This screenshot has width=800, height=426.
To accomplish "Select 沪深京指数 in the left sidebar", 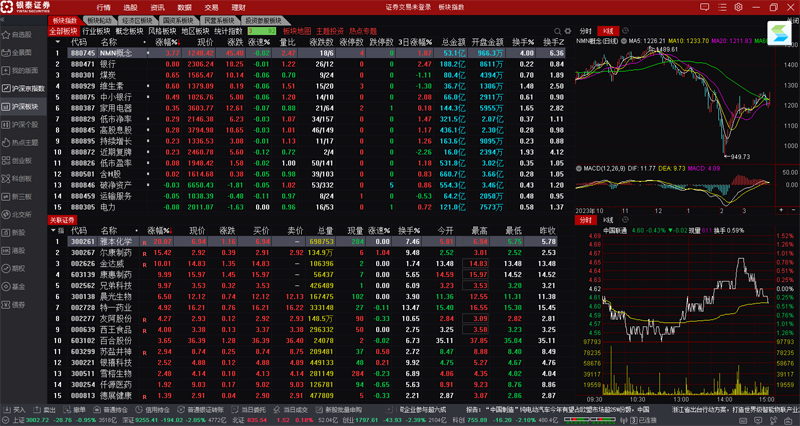I will tap(23, 88).
